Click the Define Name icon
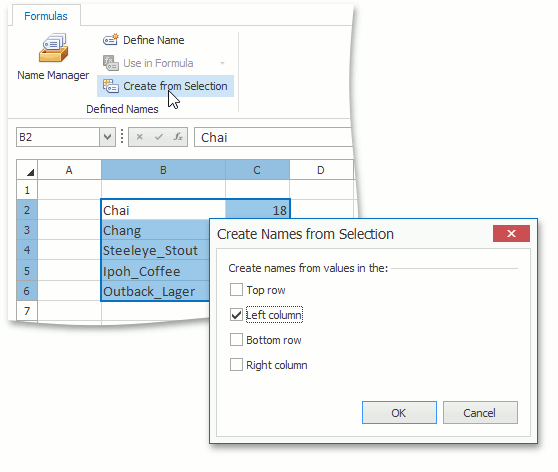 [110, 40]
